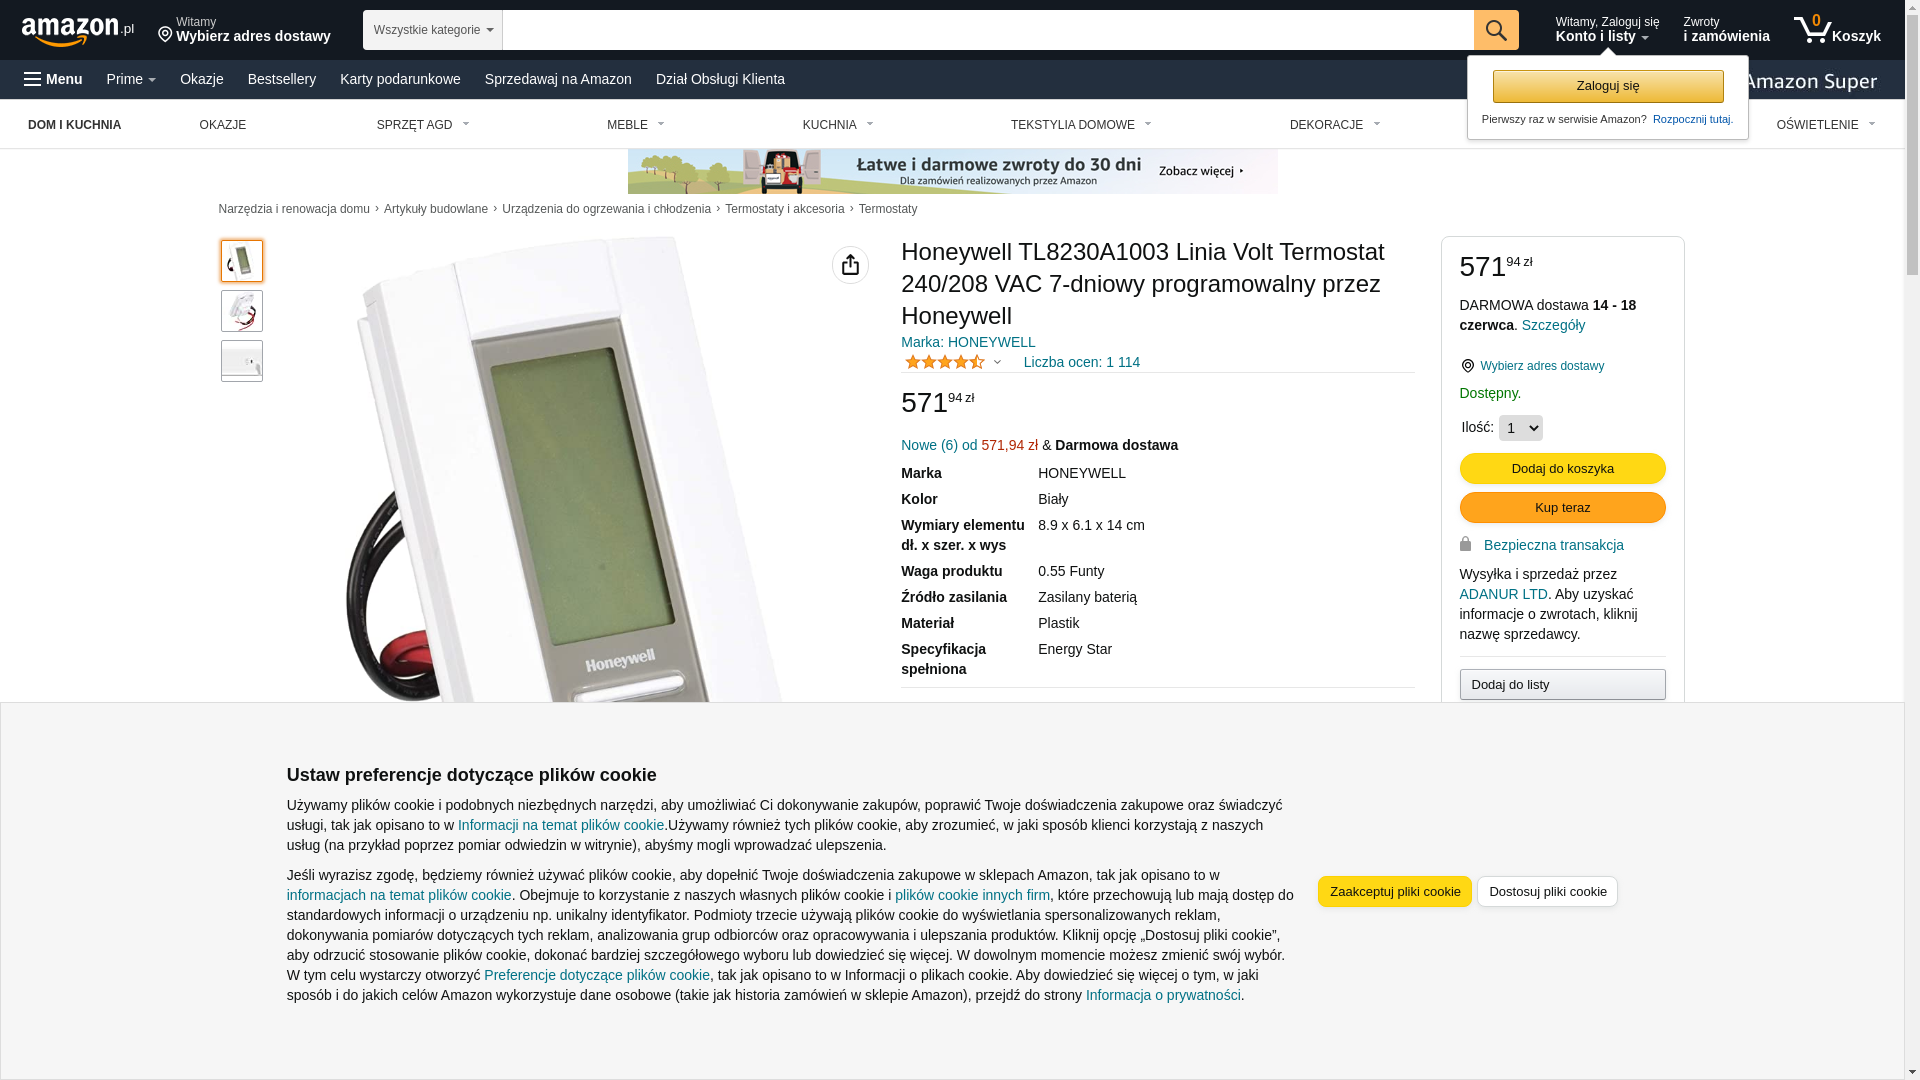Open the Wszystkie kategorie dropdown
Image resolution: width=1920 pixels, height=1080 pixels.
click(x=432, y=30)
